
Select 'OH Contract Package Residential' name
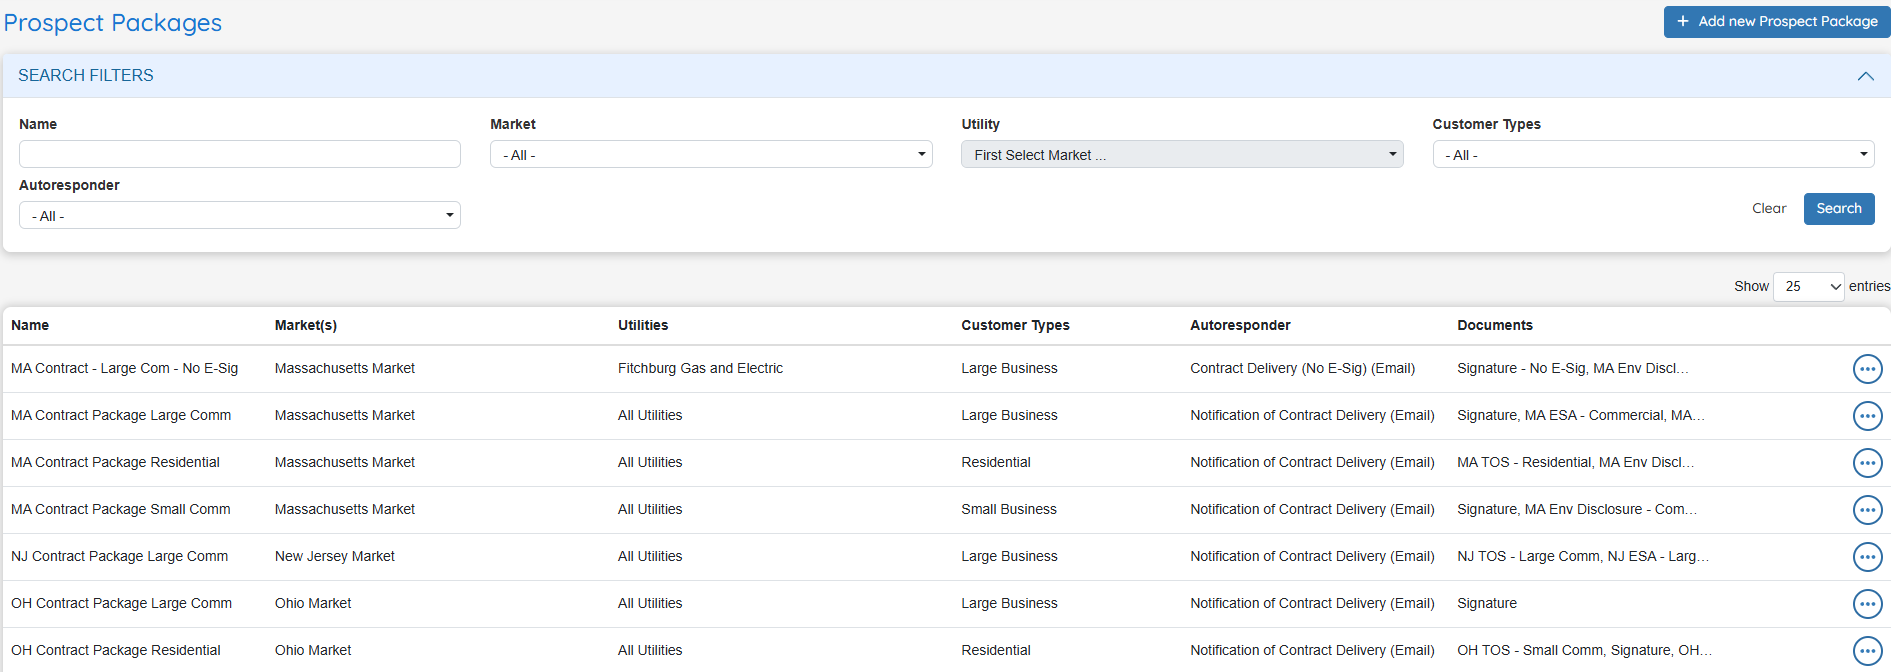click(x=116, y=650)
